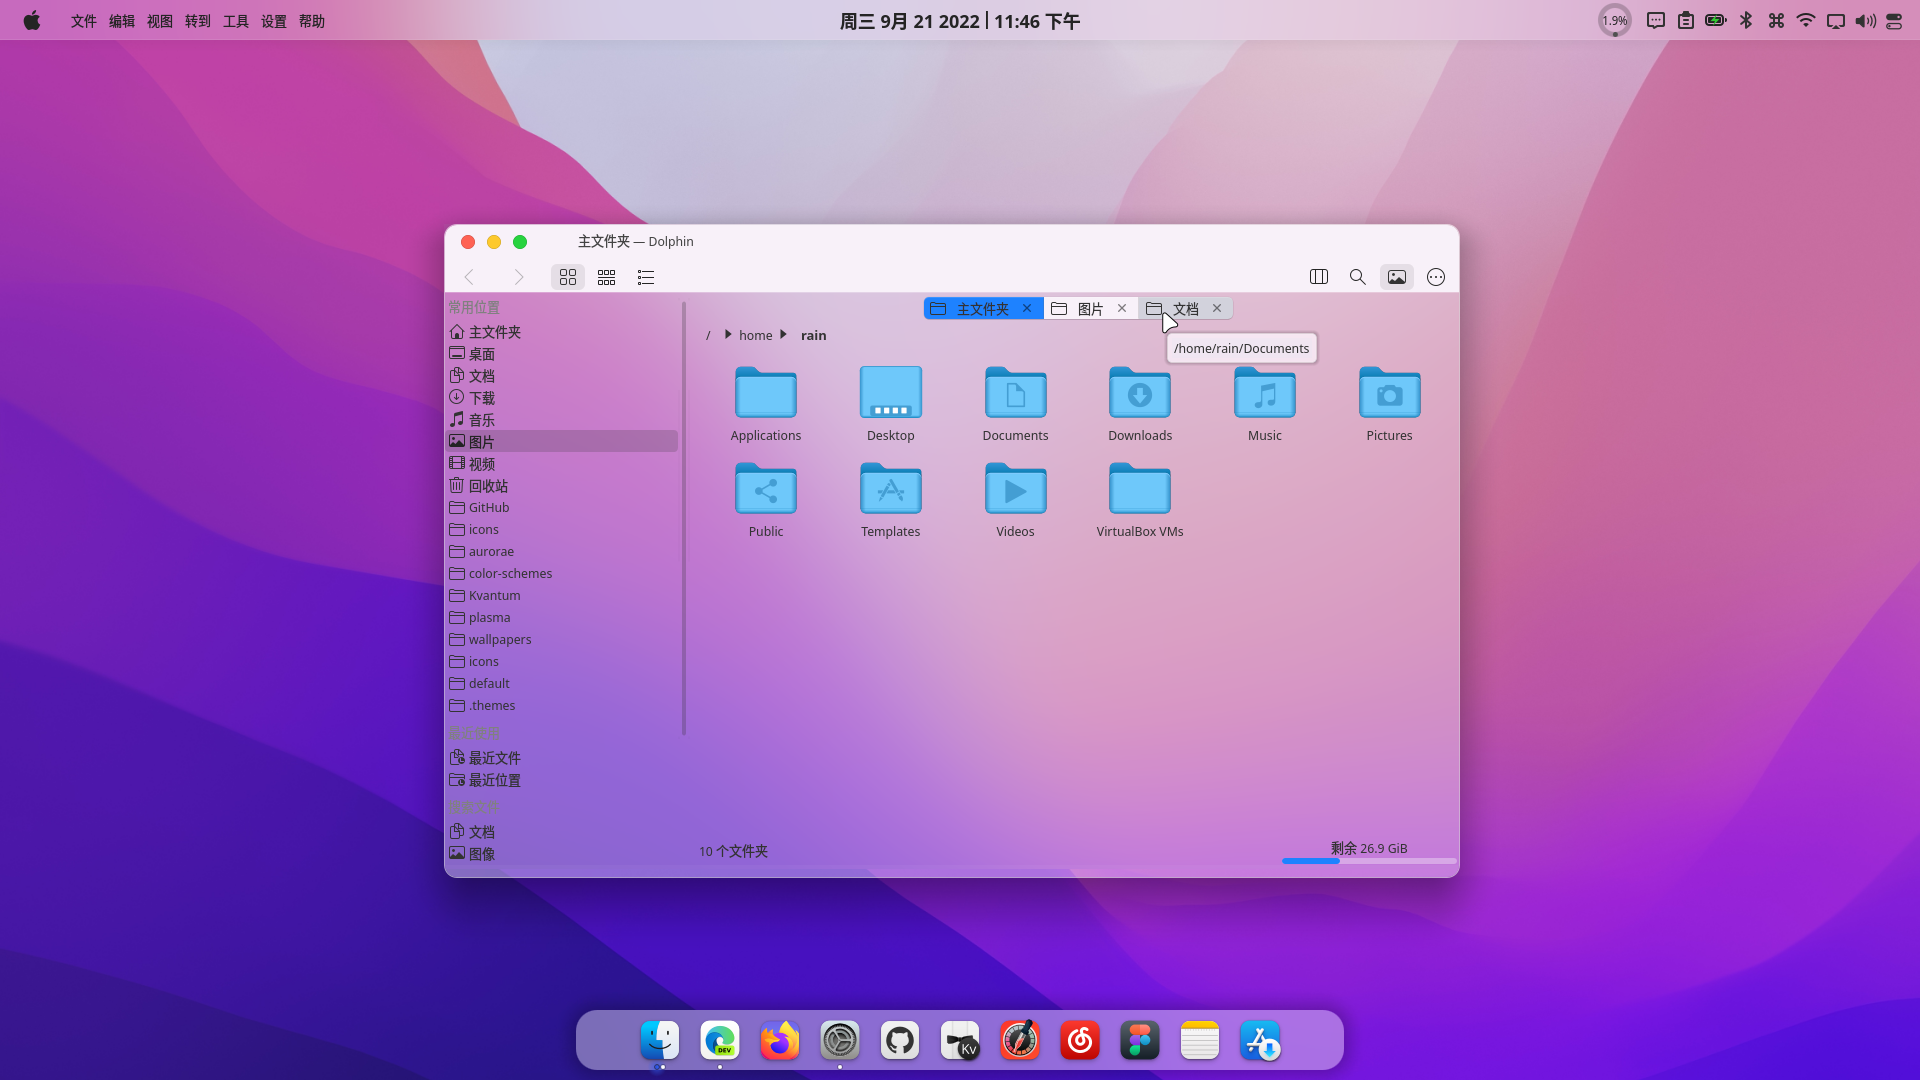Viewport: 1920px width, 1080px height.
Task: Open GitHub folder in sidebar
Action: (x=562, y=508)
